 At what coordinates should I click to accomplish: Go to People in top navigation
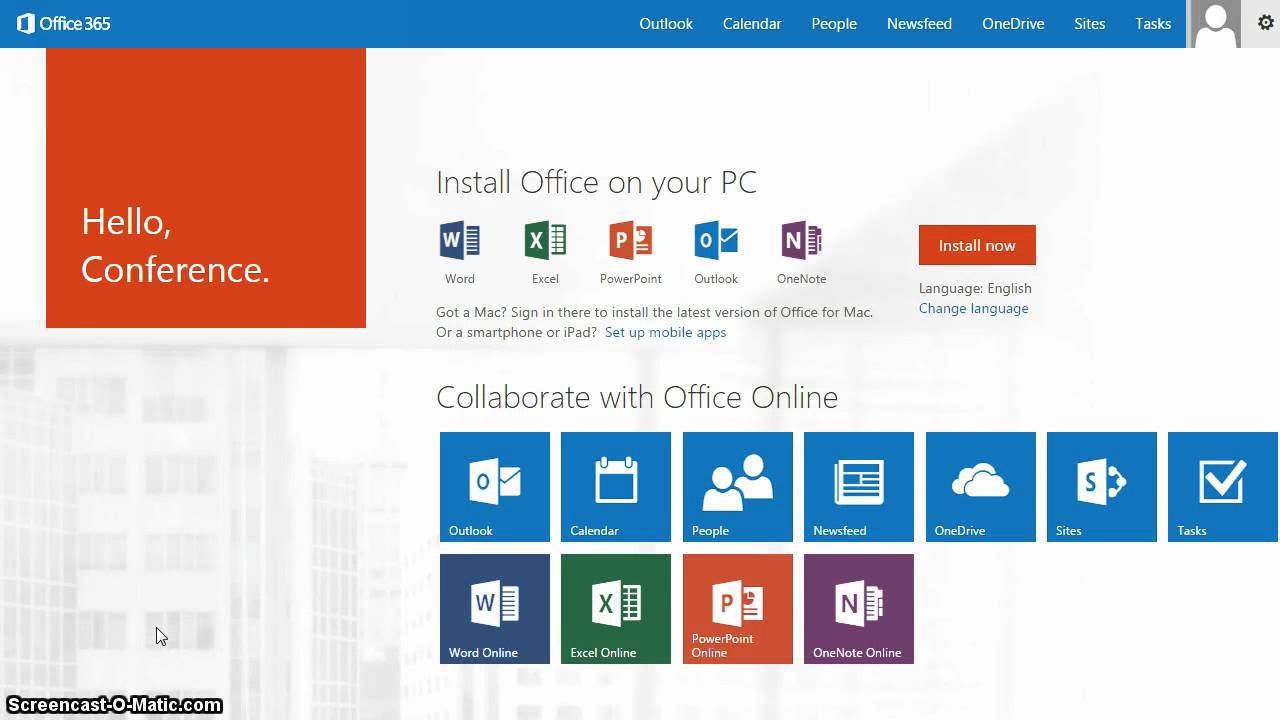point(834,24)
